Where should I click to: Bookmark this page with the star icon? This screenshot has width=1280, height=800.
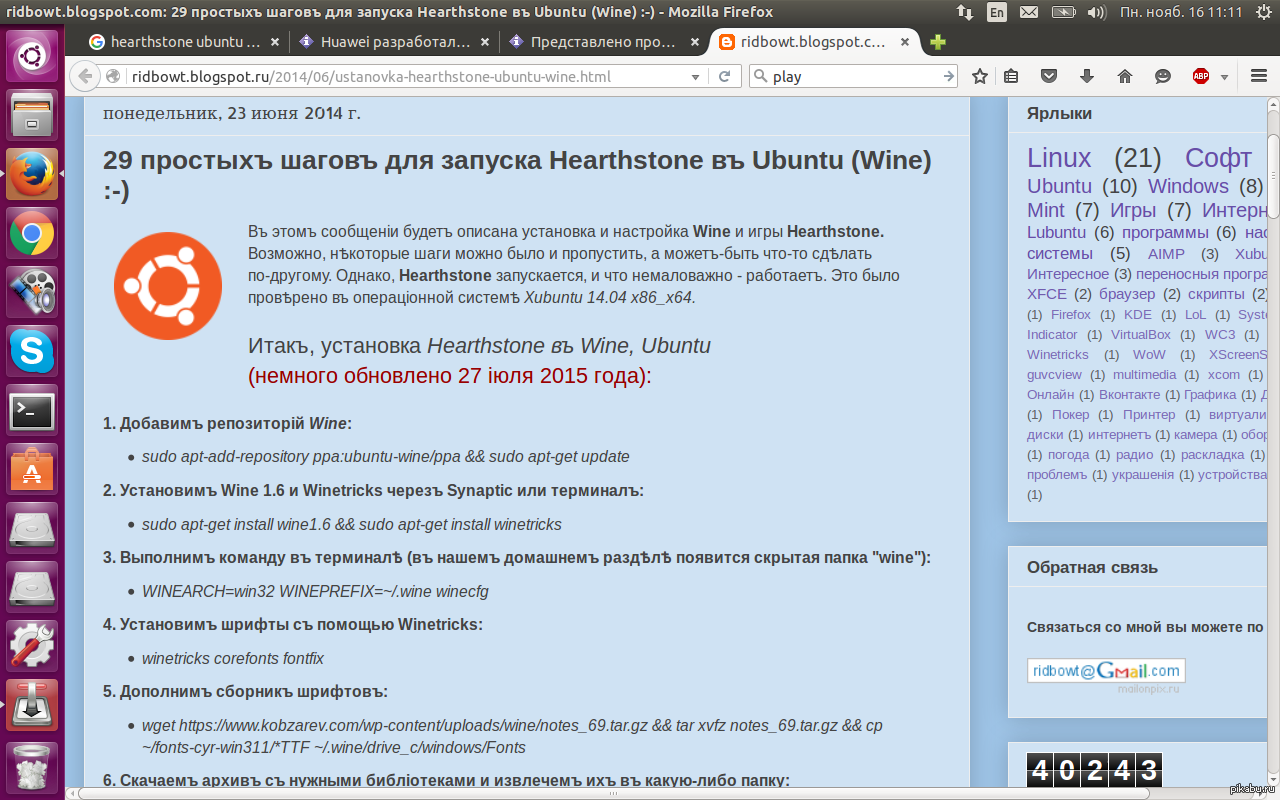pos(980,77)
